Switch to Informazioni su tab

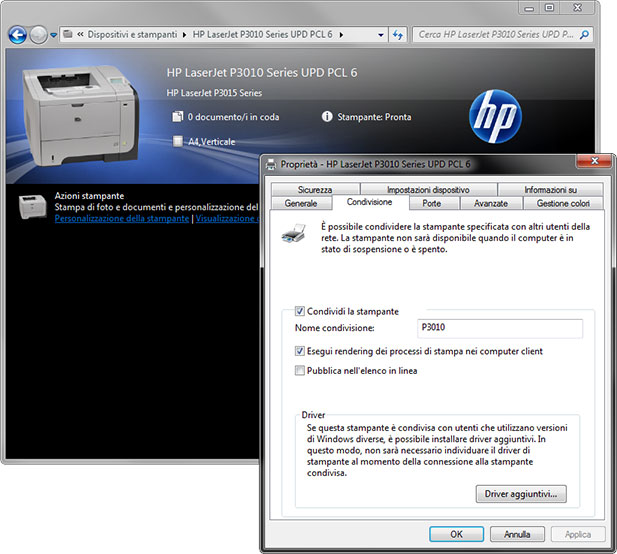pos(550,190)
